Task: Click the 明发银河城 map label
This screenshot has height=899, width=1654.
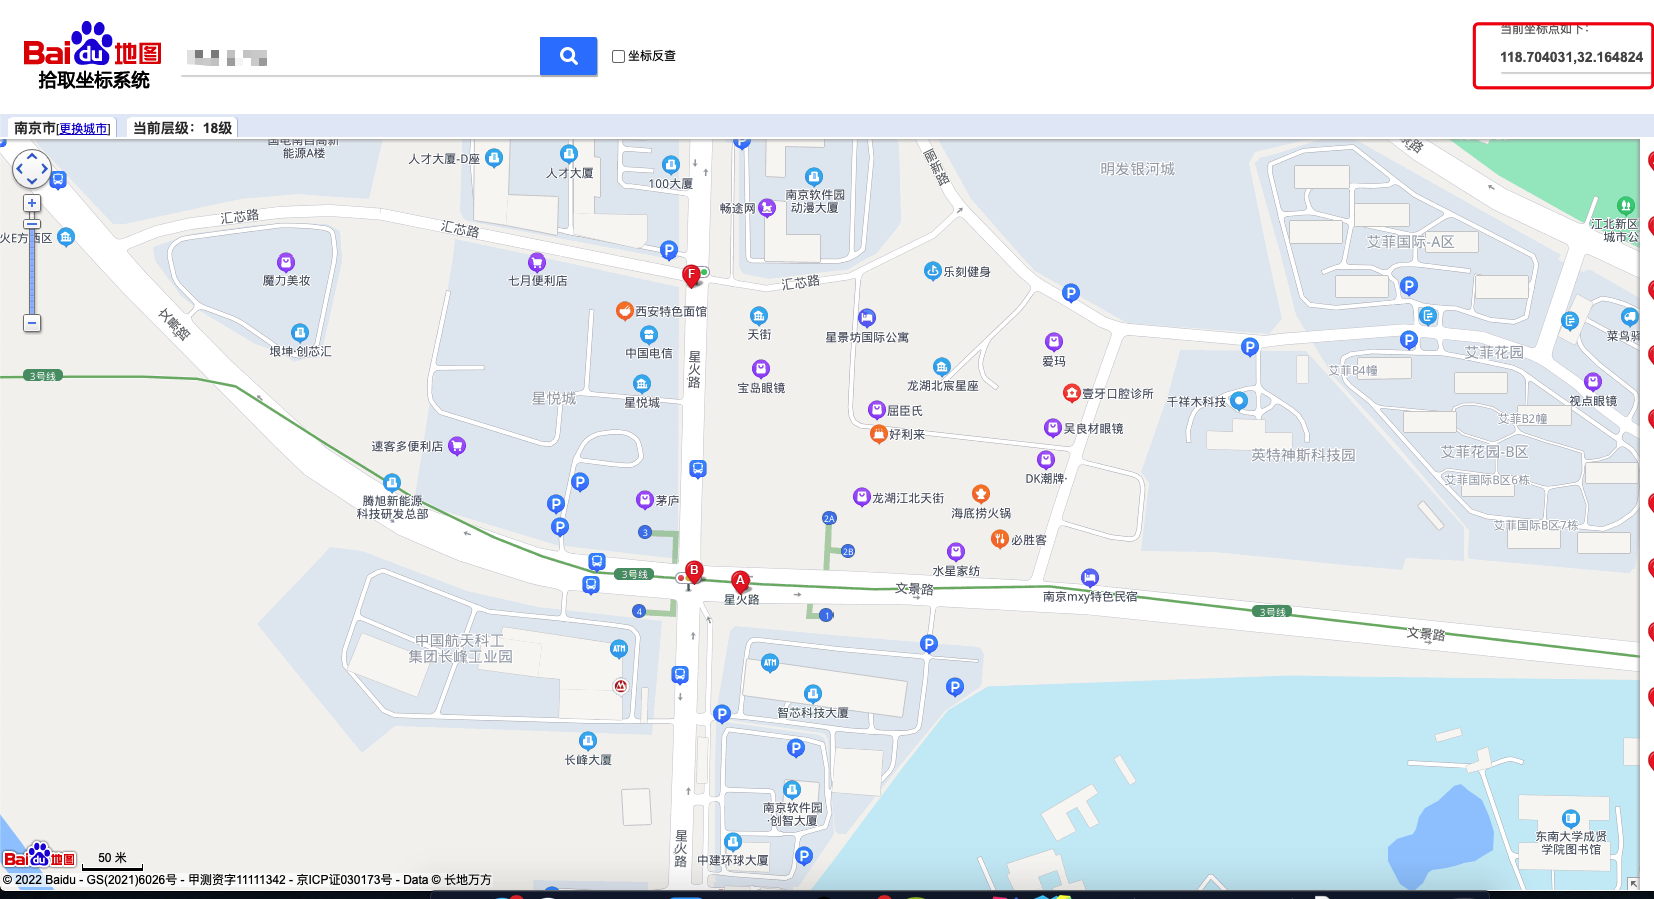Action: pos(1137,169)
